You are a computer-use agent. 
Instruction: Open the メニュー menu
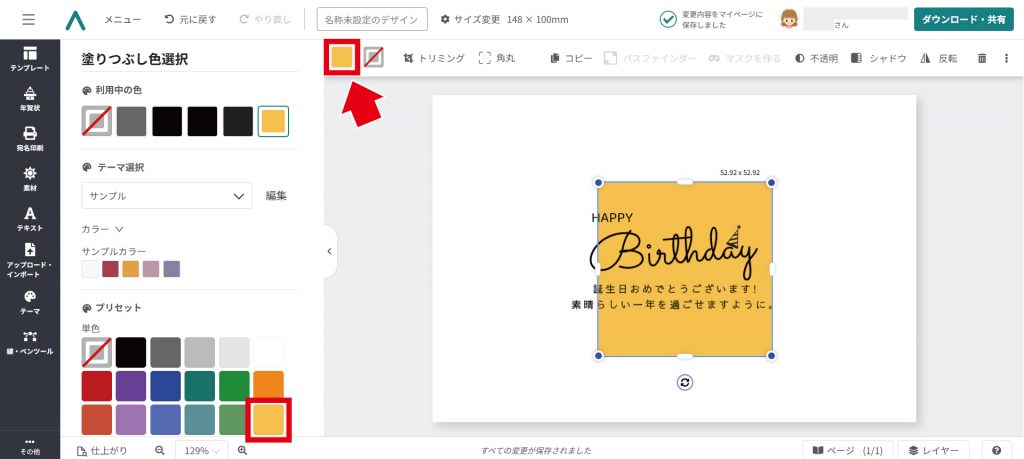(122, 20)
